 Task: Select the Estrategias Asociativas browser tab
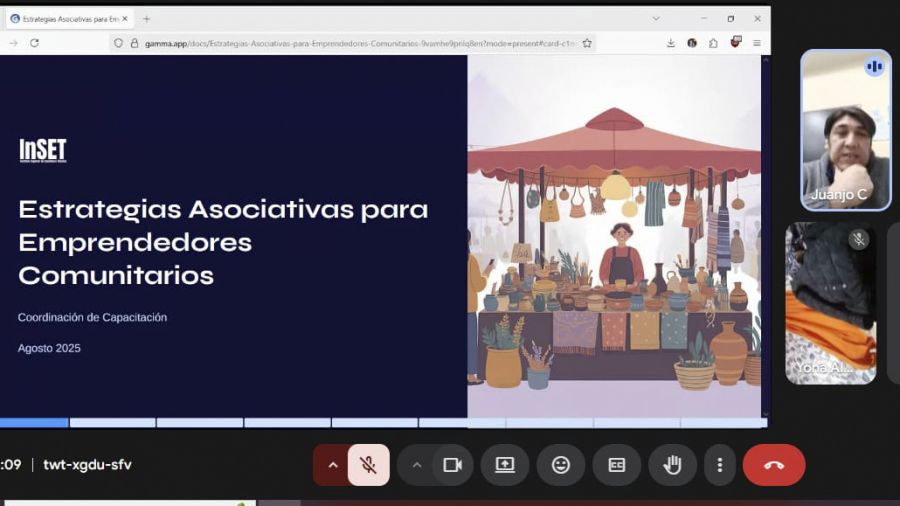69,19
